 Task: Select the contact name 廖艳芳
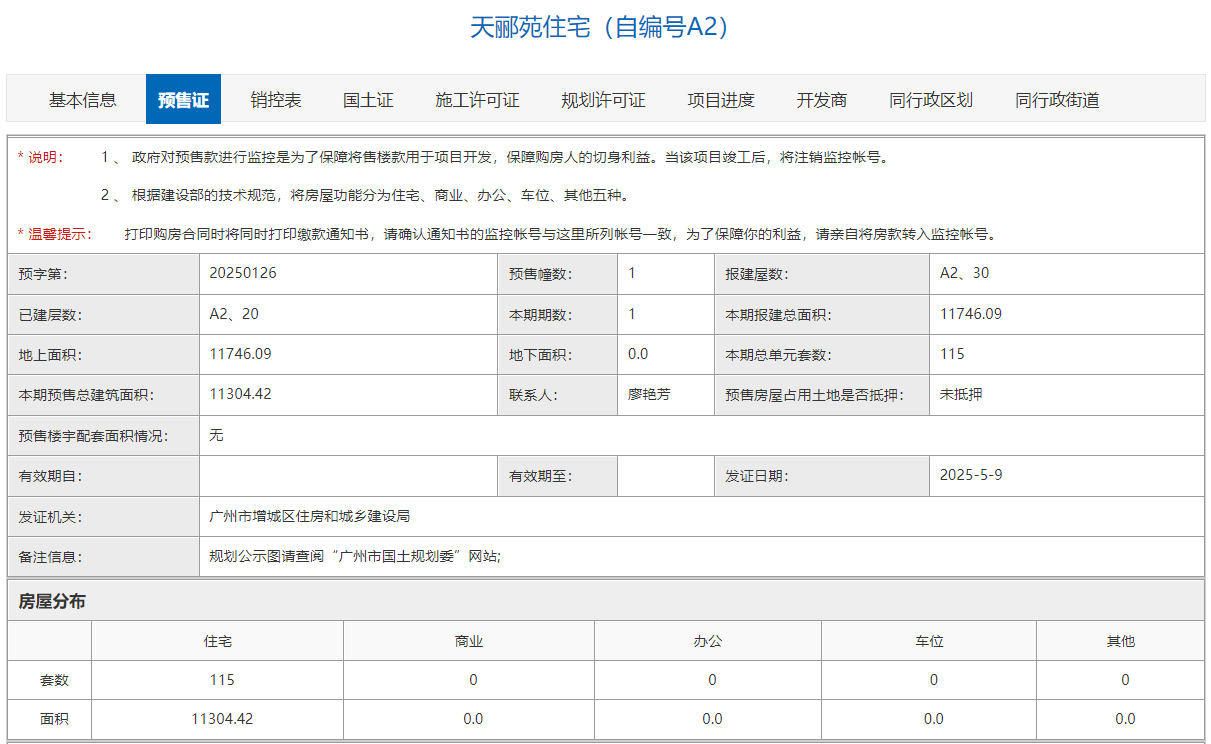[x=649, y=394]
